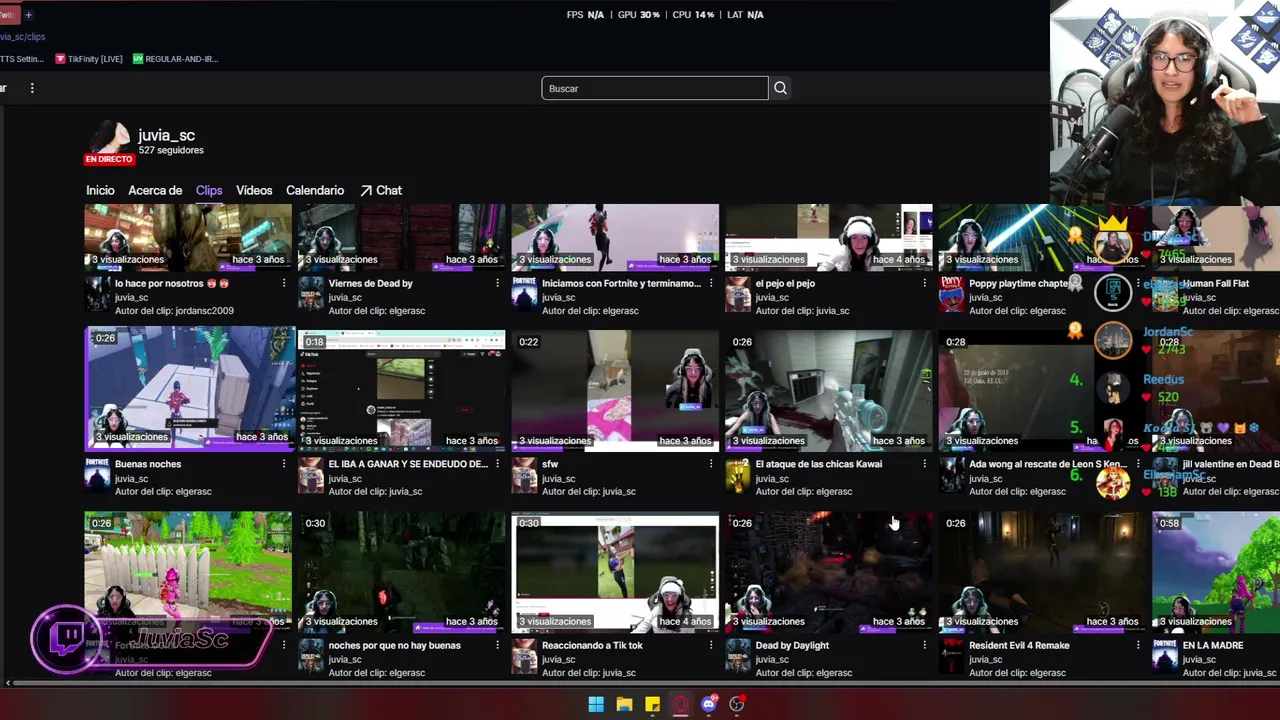
Task: Click the Fortnite icon beside 'EN LA MADRE'
Action: [x=1165, y=657]
